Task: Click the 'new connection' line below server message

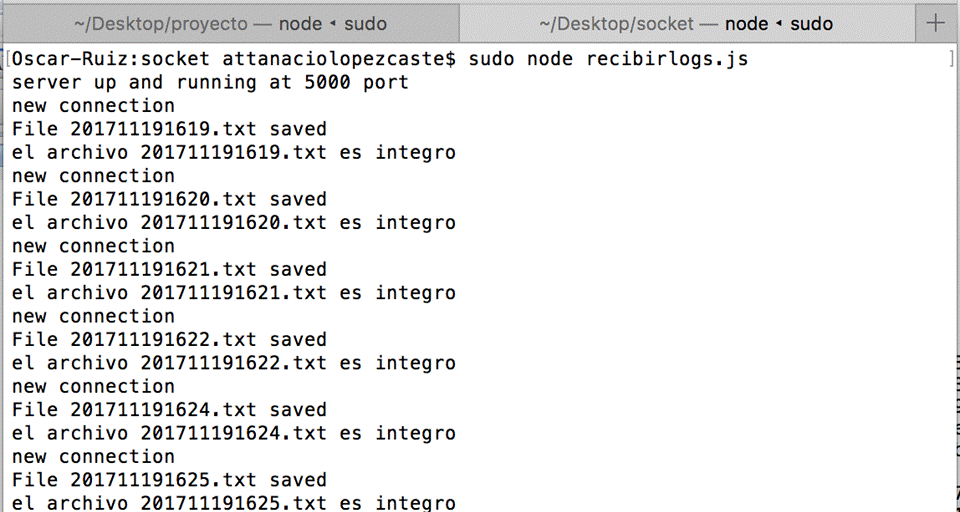Action: tap(93, 106)
